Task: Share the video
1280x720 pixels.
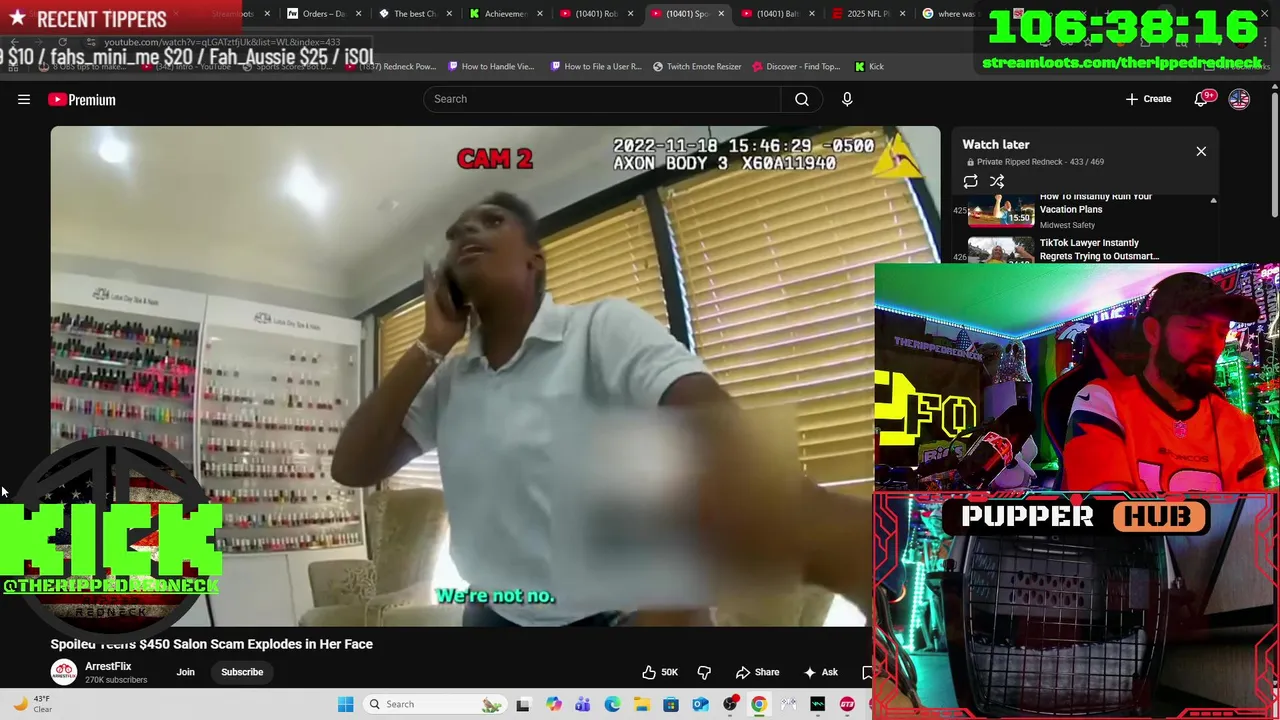Action: [x=757, y=672]
